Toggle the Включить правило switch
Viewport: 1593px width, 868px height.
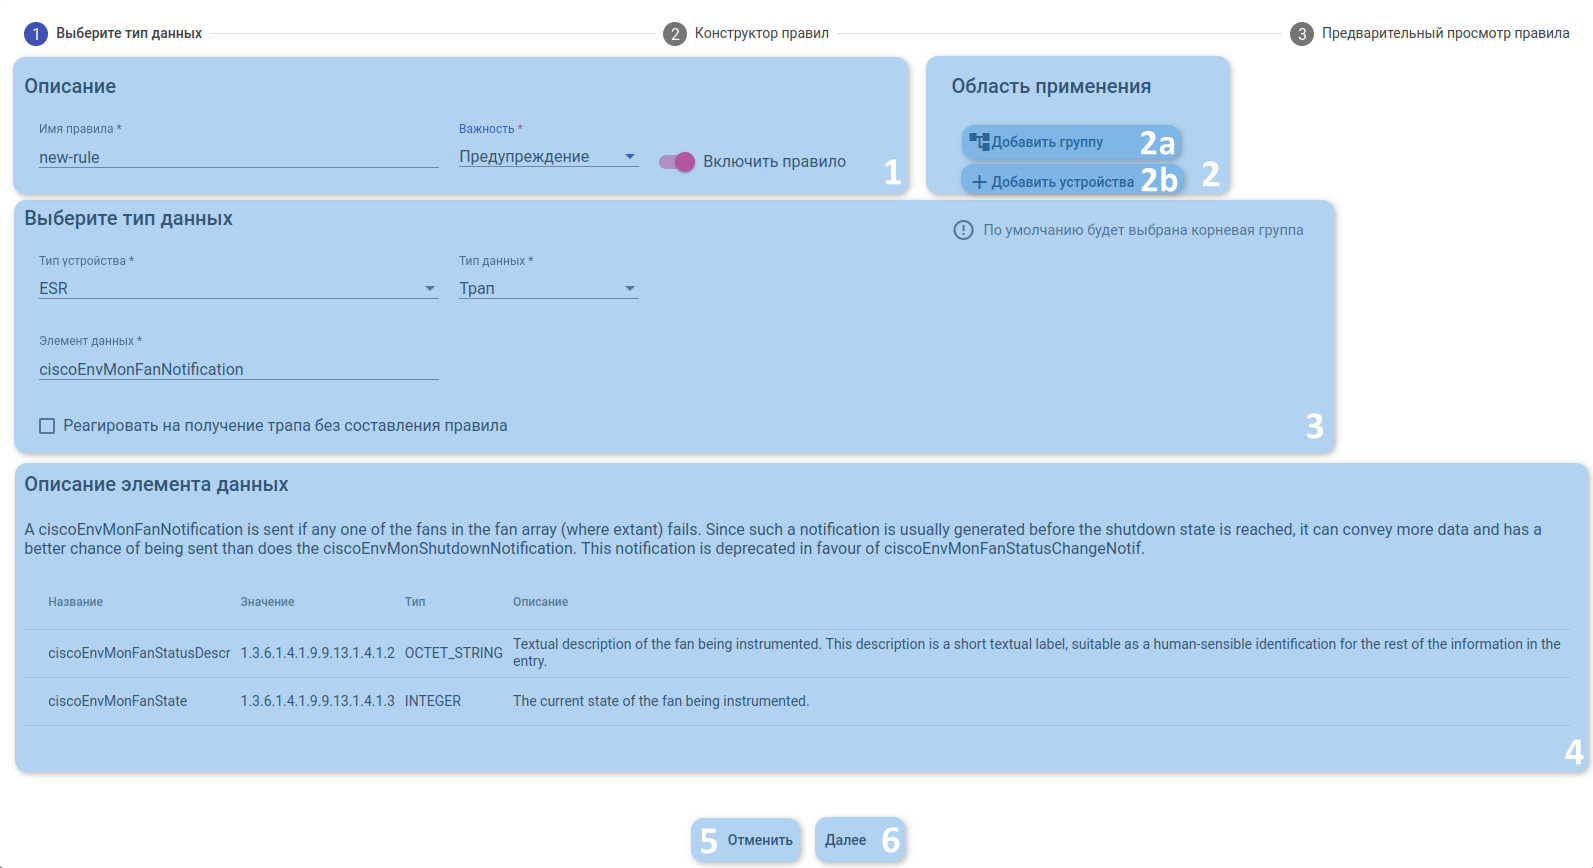[x=677, y=162]
